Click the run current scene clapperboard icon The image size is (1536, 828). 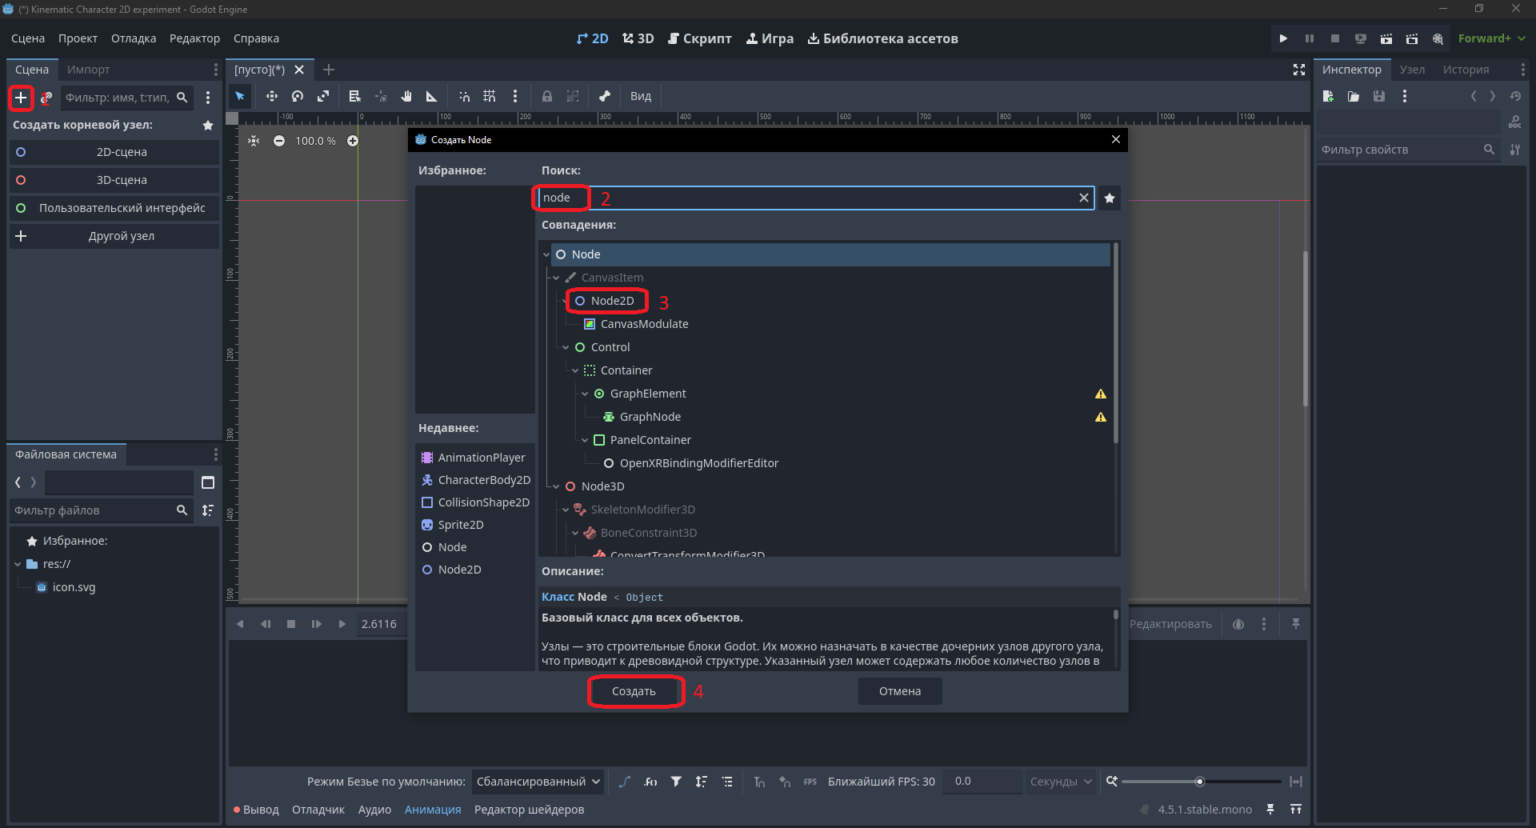[1386, 38]
